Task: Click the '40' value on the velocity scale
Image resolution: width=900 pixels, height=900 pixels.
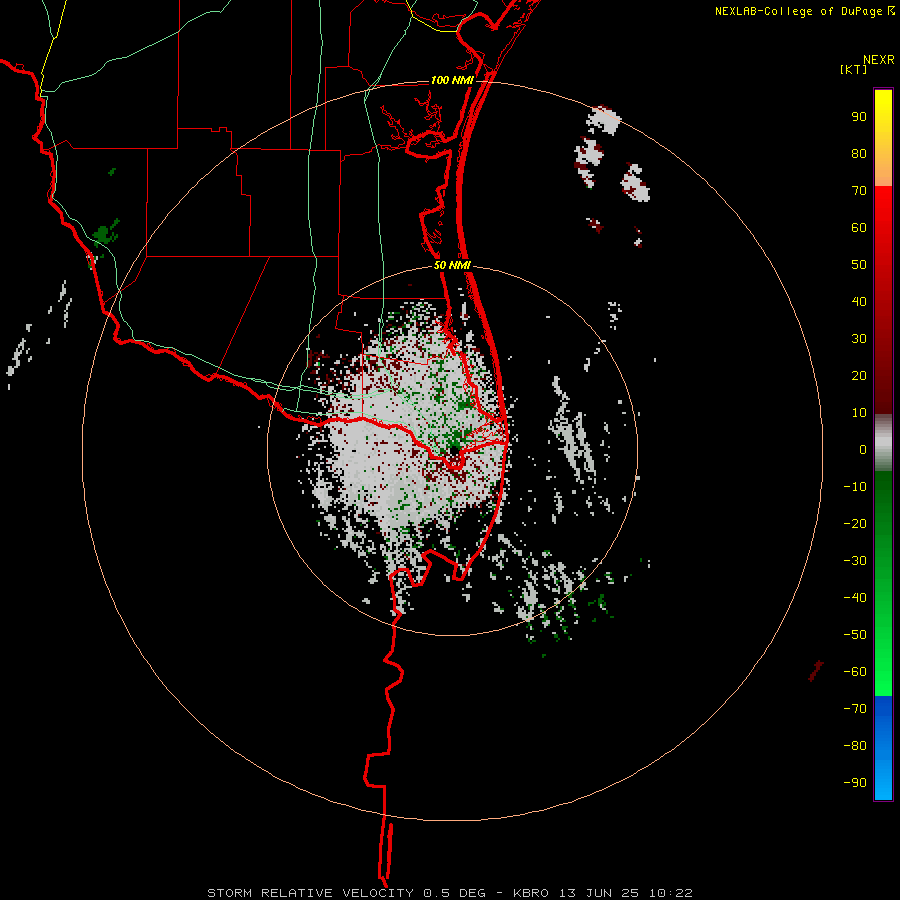Action: 859,301
